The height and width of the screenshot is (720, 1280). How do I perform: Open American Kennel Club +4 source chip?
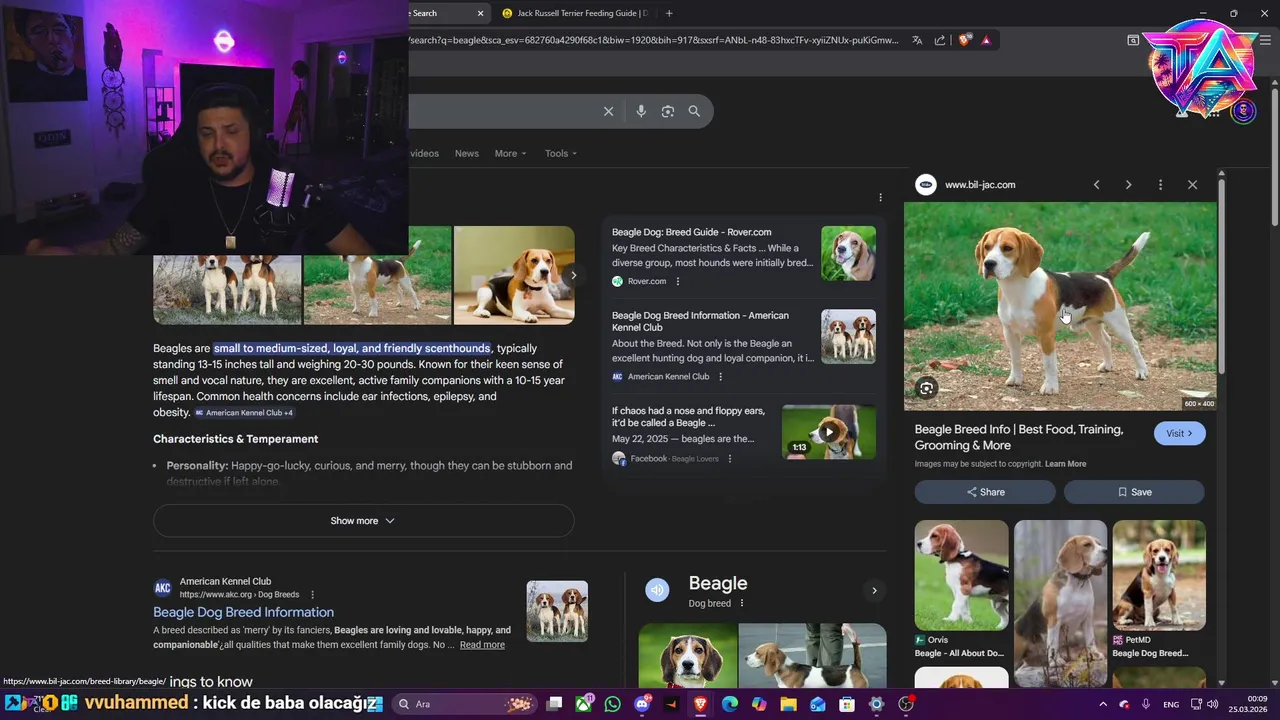tap(244, 412)
